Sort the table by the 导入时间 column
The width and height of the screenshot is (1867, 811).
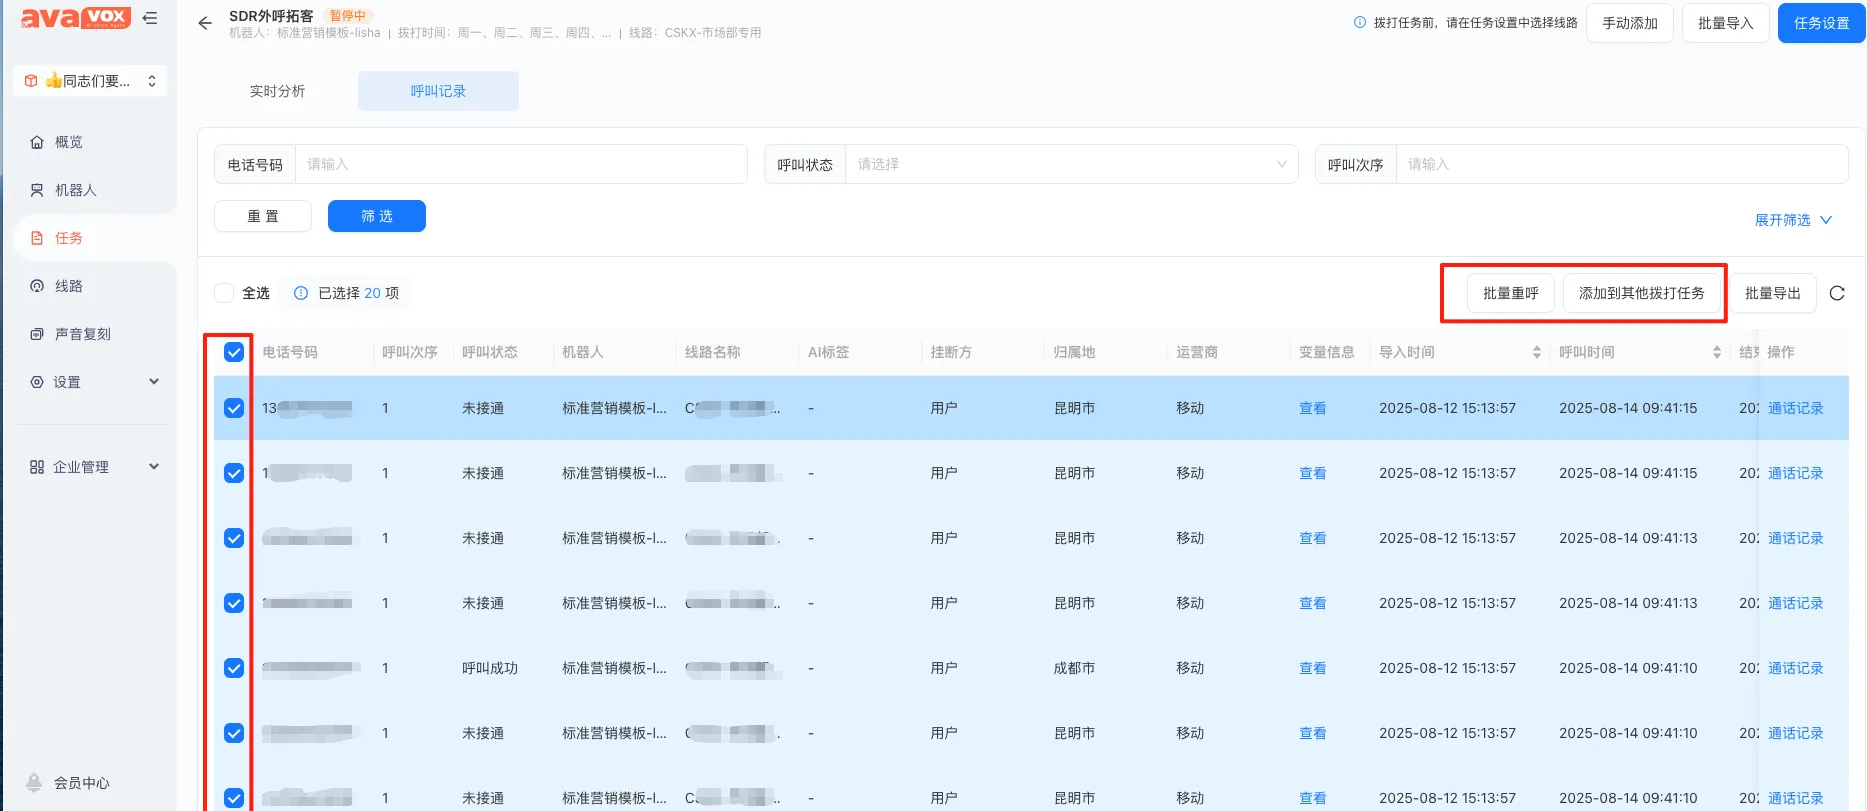(1536, 352)
